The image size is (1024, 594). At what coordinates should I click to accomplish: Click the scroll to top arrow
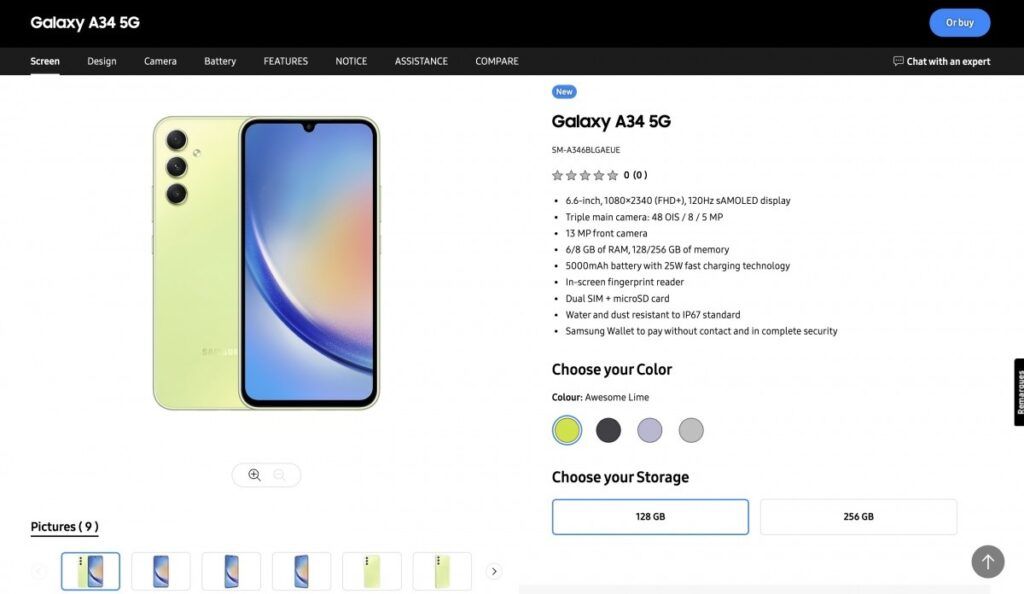pos(987,562)
